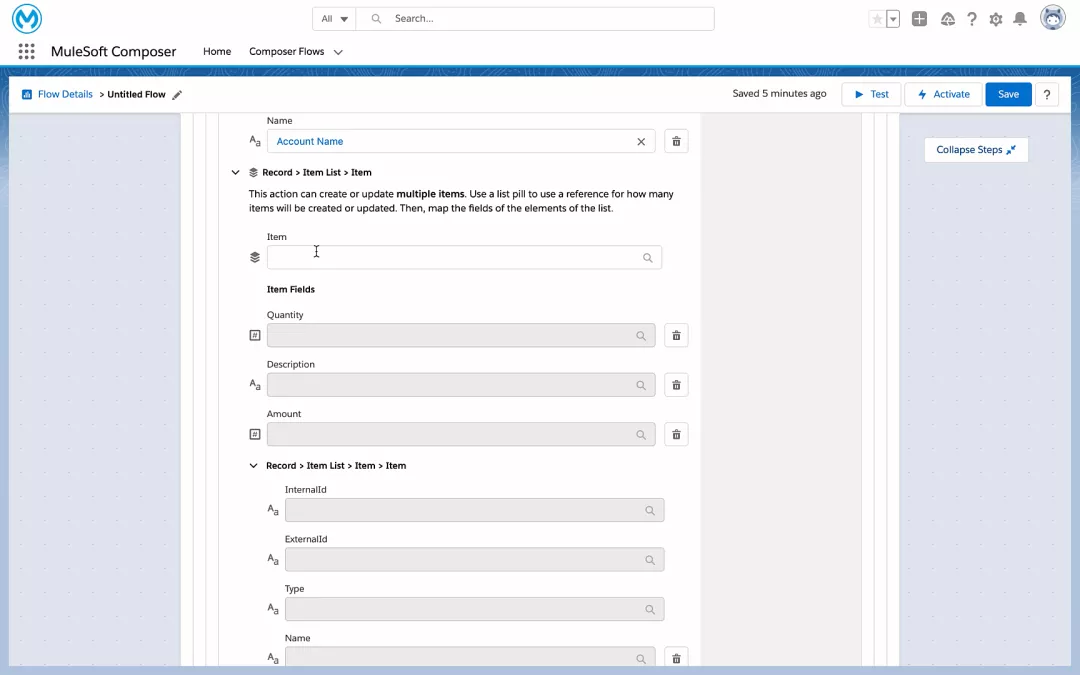Search pills in InternalId field
The height and width of the screenshot is (675, 1080).
tap(650, 510)
